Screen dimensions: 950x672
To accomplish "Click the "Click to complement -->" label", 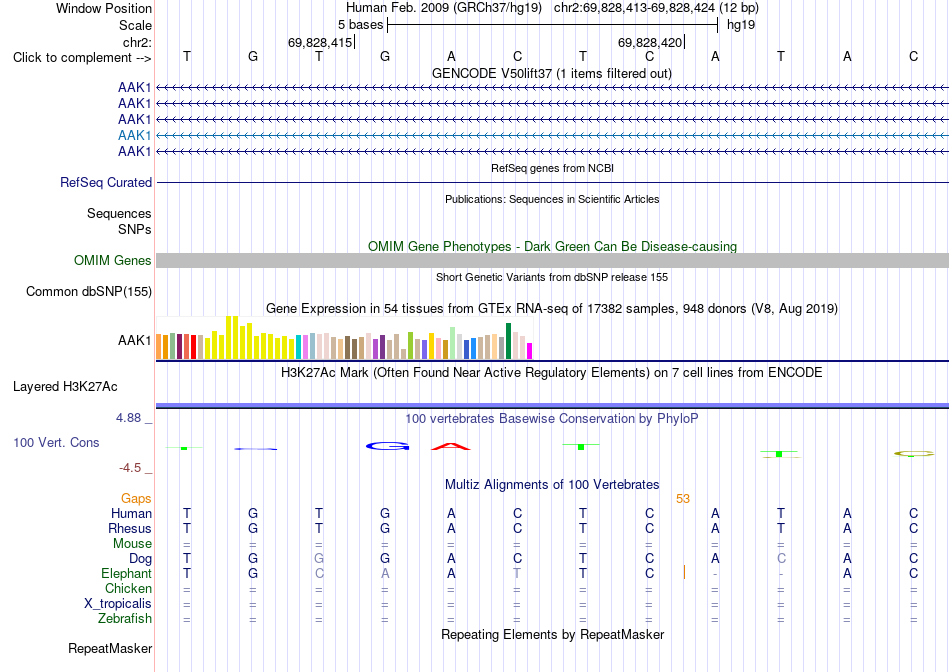I will click(x=82, y=58).
